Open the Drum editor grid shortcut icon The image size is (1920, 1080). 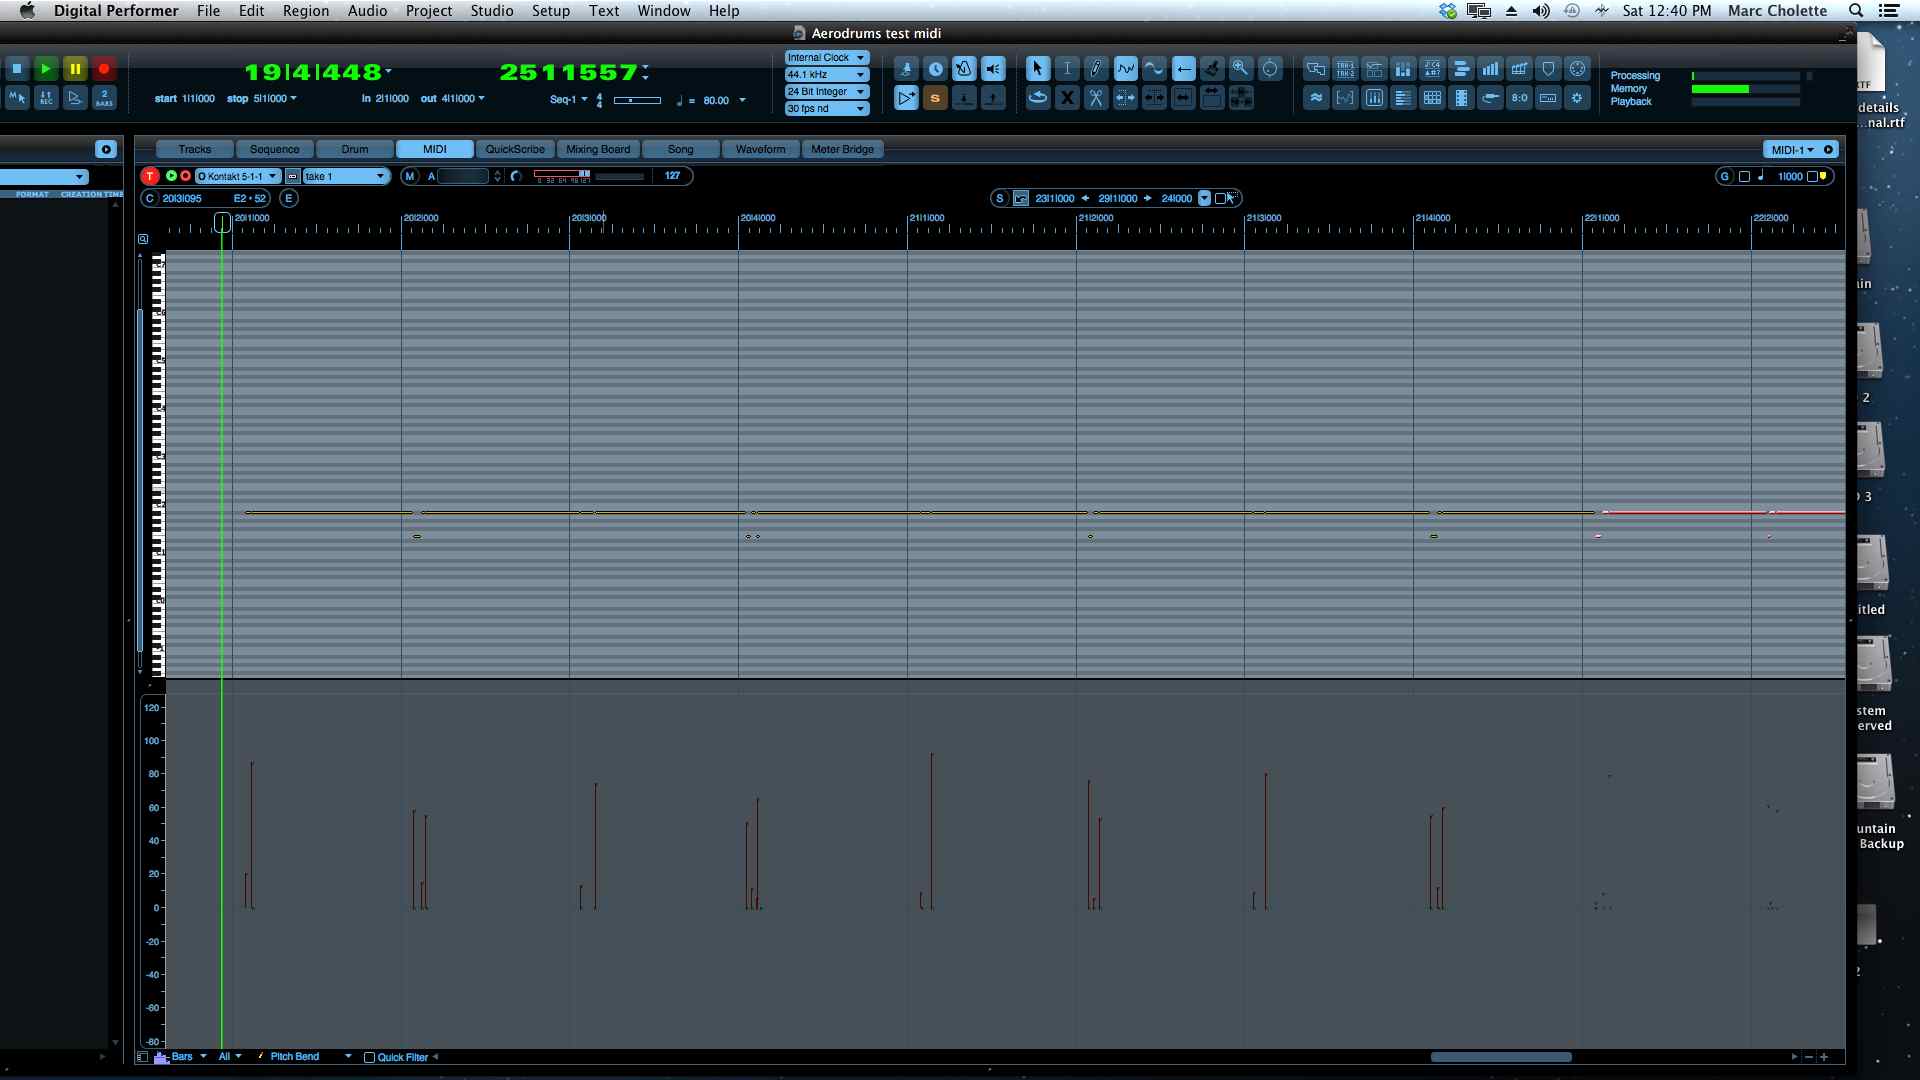click(1432, 98)
